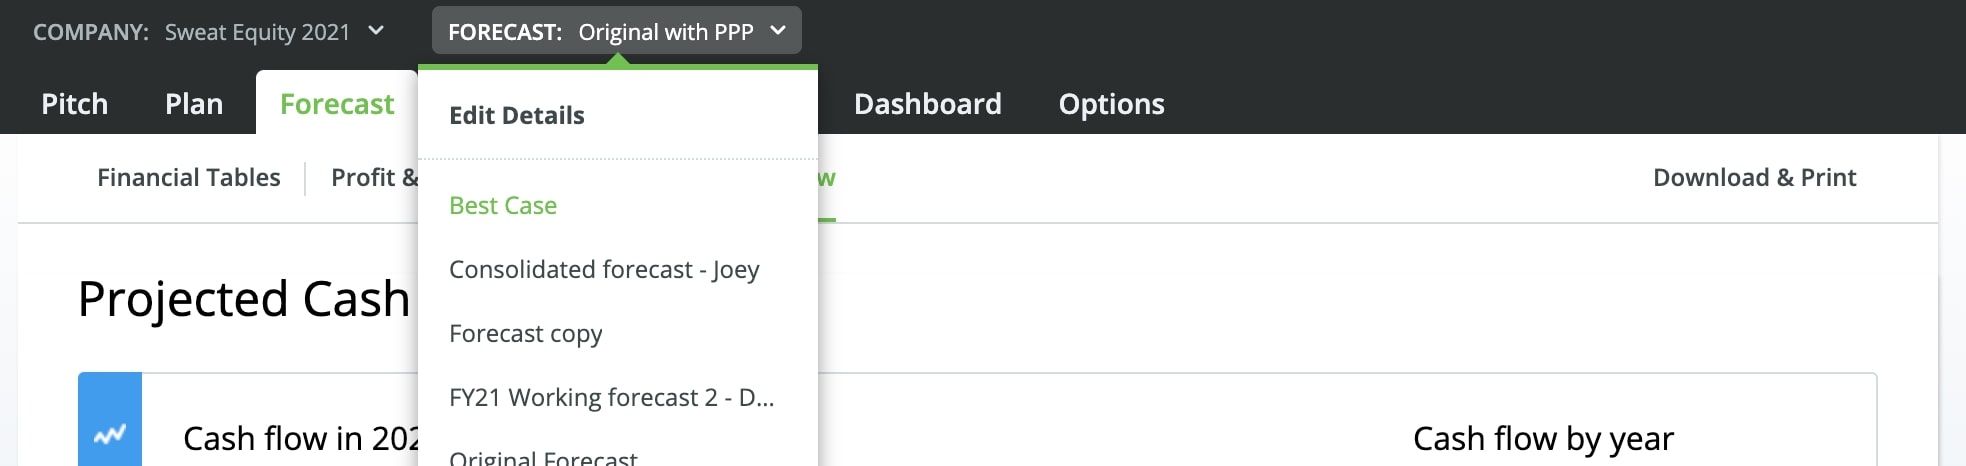Select FY21 Working forecast 2 entry
The image size is (1966, 466).
(611, 398)
